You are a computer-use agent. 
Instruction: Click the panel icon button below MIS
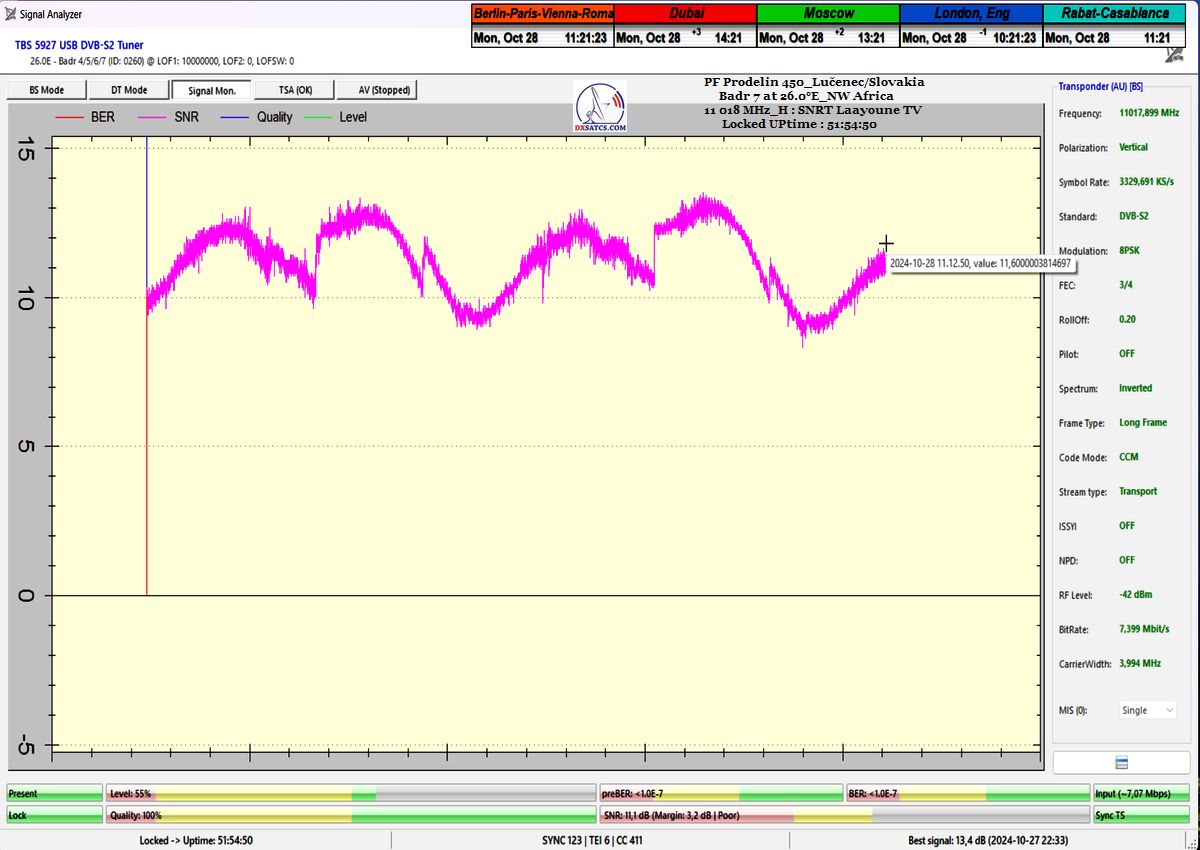point(1121,763)
